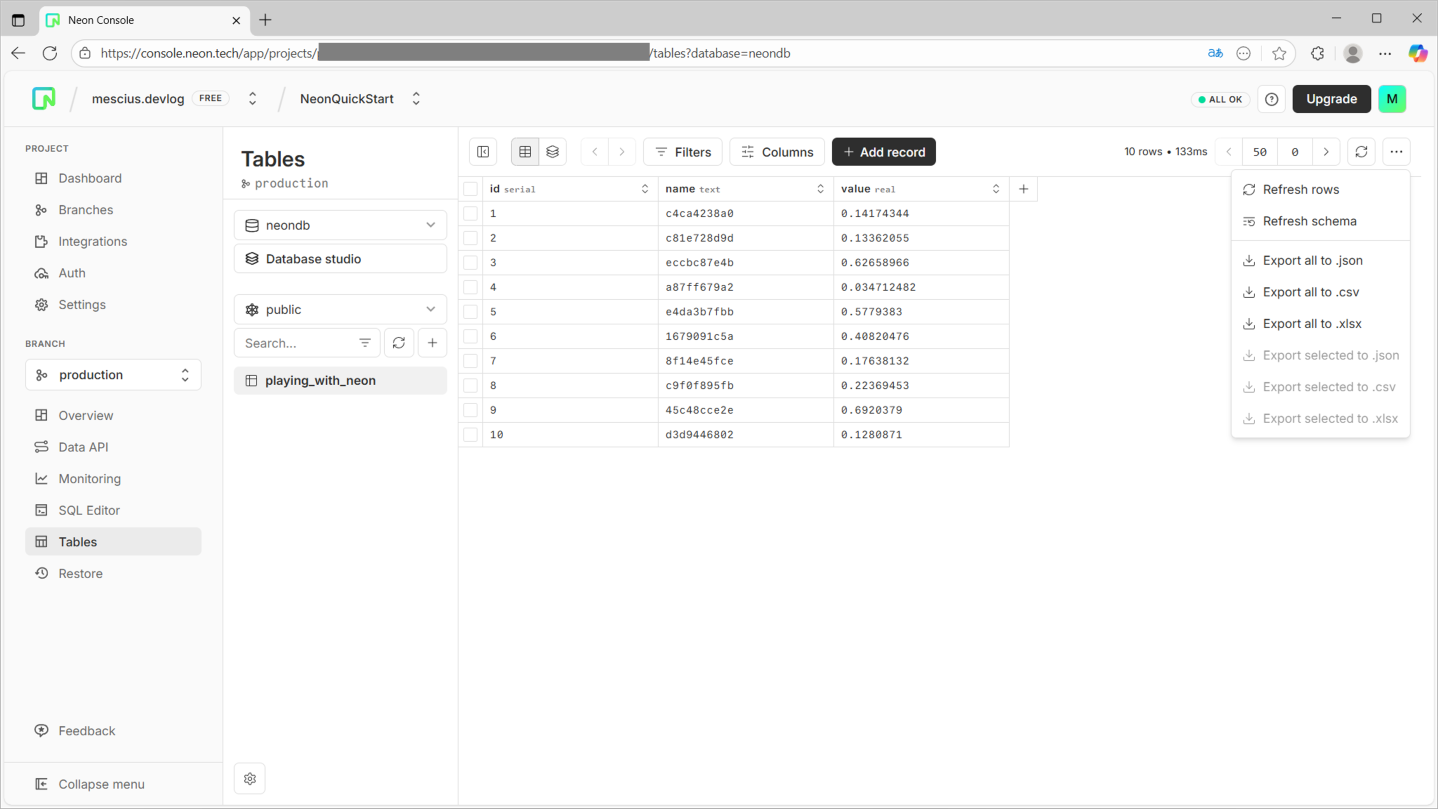Click the Neon logo icon
The image size is (1438, 809).
tap(43, 99)
